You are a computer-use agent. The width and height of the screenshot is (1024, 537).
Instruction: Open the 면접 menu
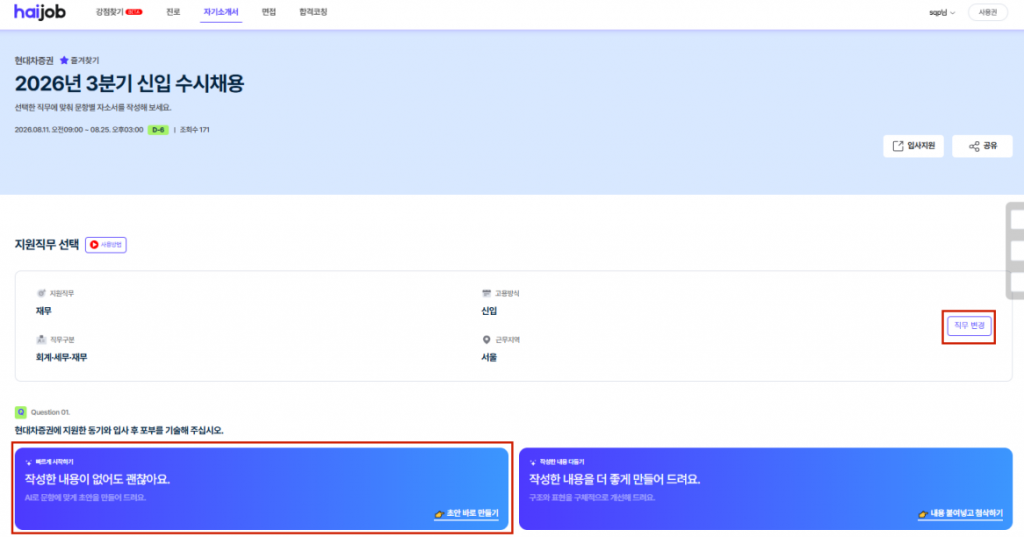[269, 12]
